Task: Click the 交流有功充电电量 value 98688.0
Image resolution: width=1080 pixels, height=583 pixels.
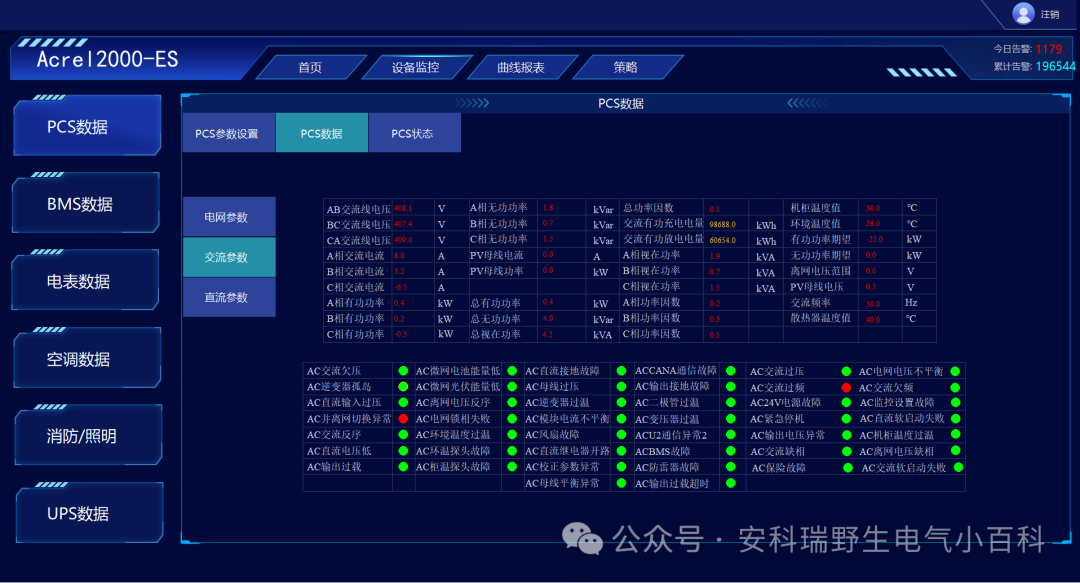Action: pyautogui.click(x=723, y=225)
